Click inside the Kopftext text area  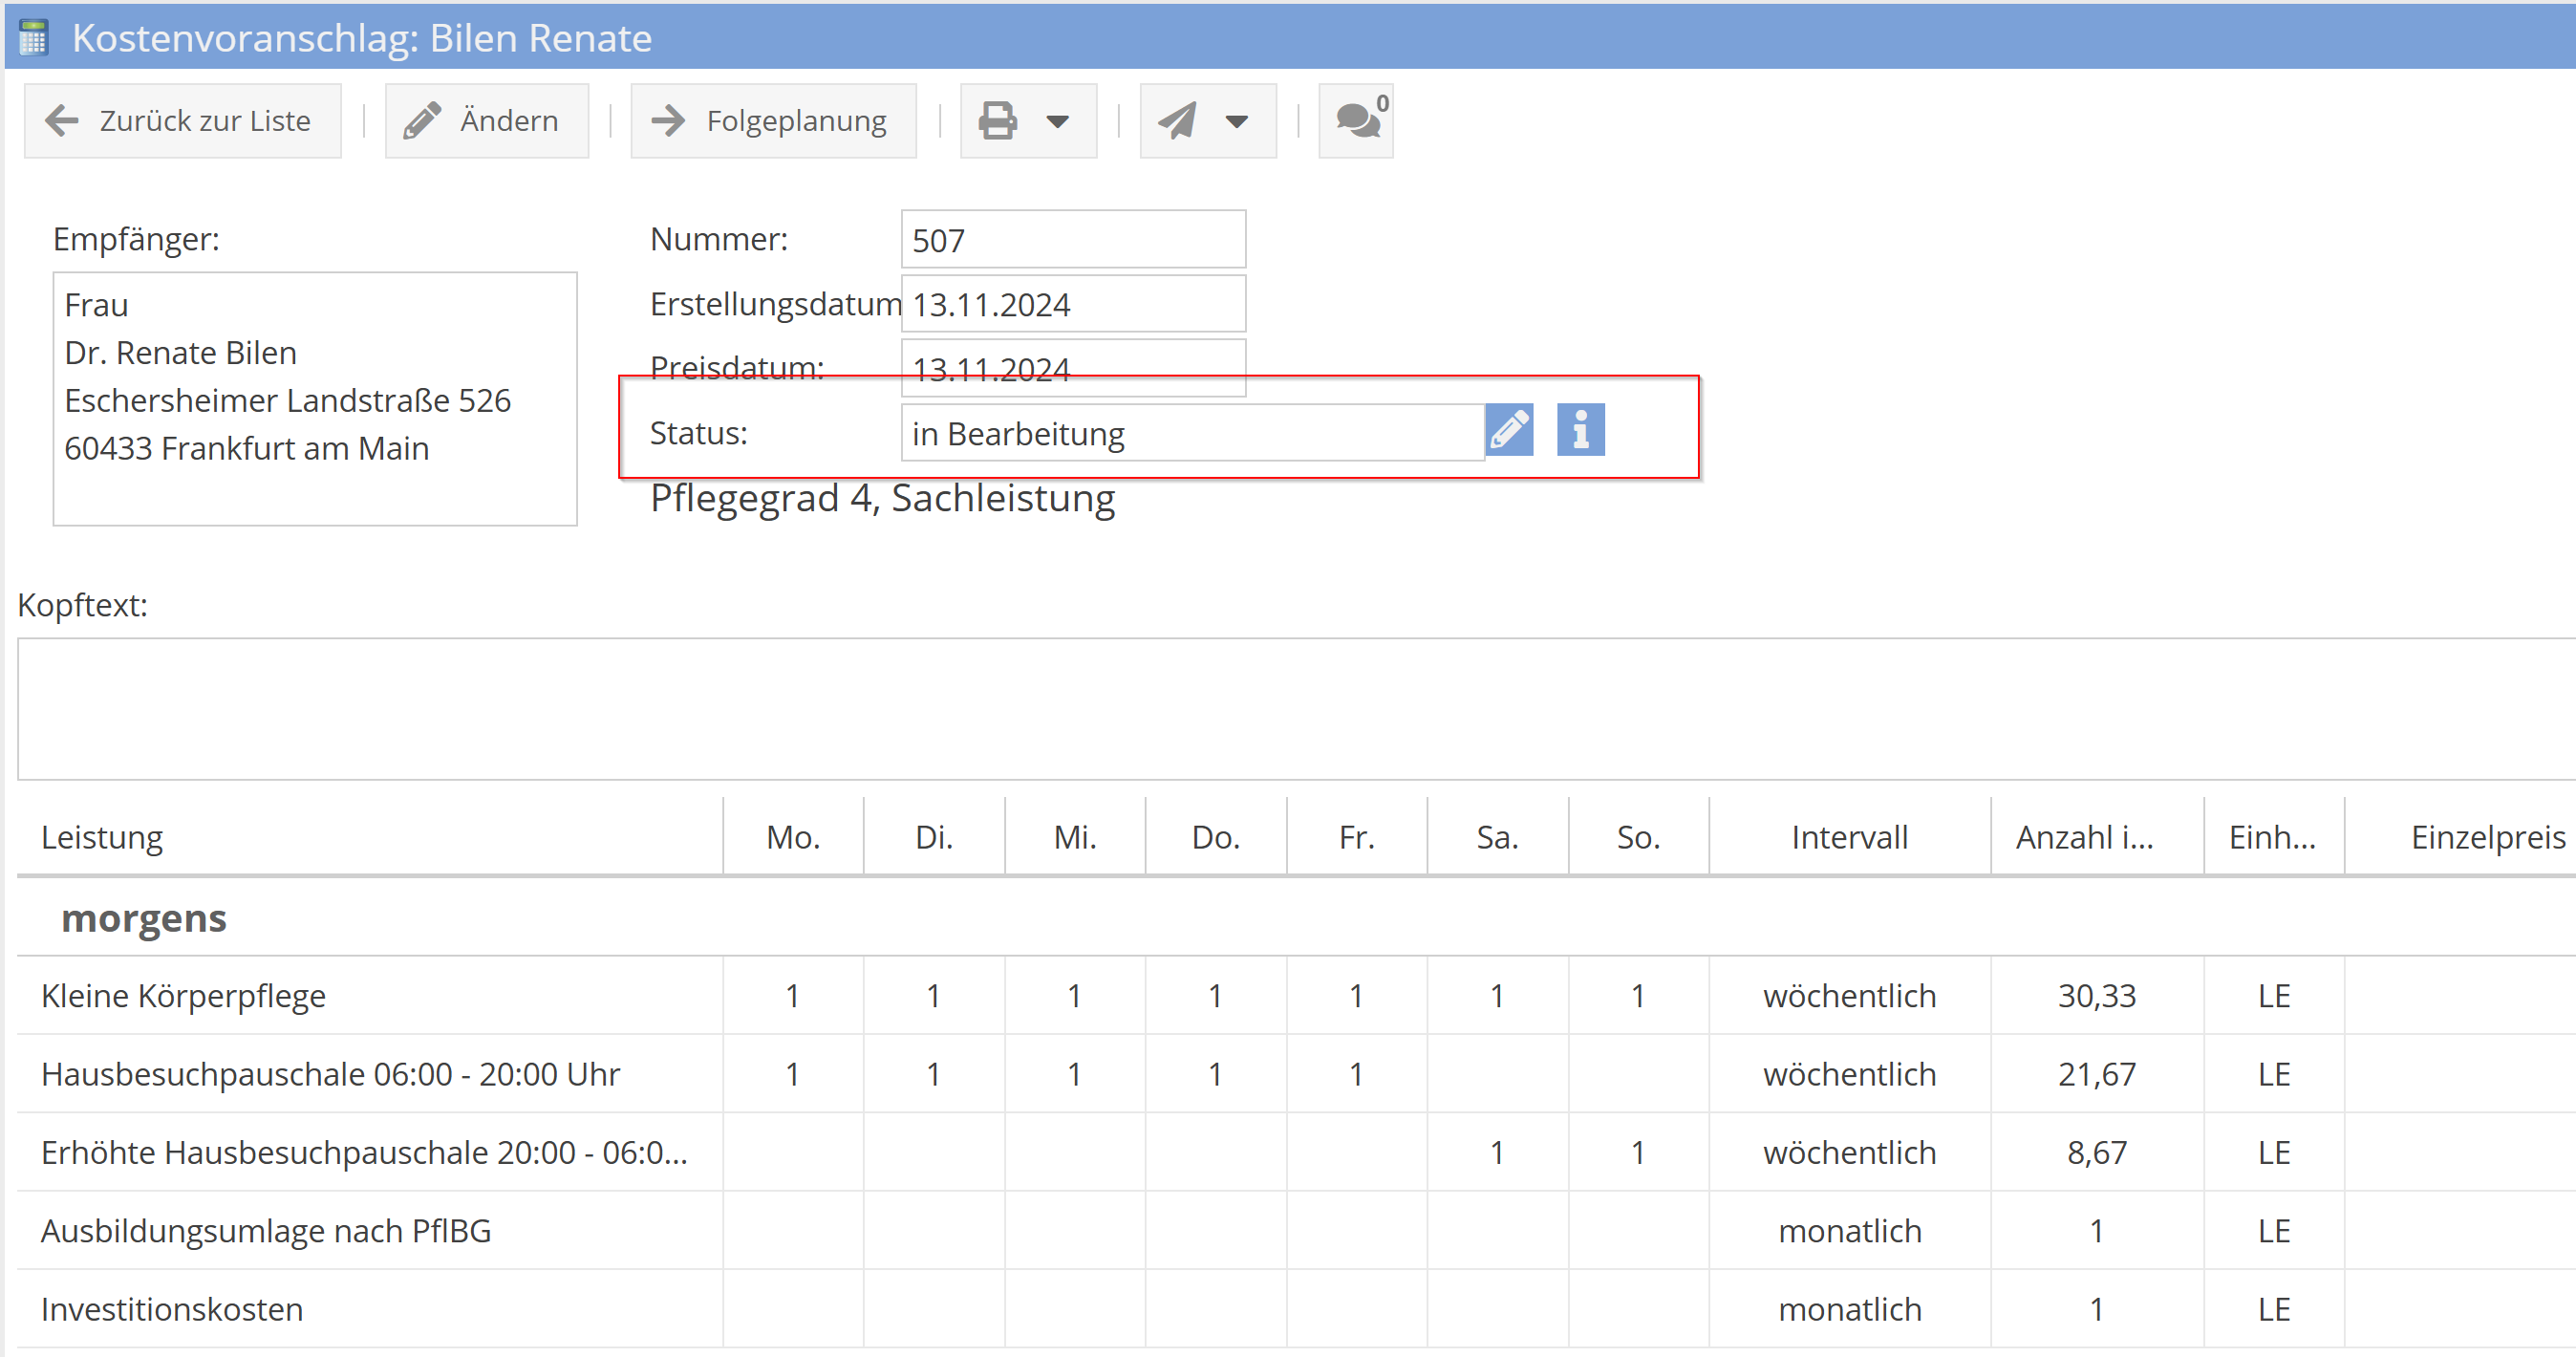click(x=1290, y=708)
